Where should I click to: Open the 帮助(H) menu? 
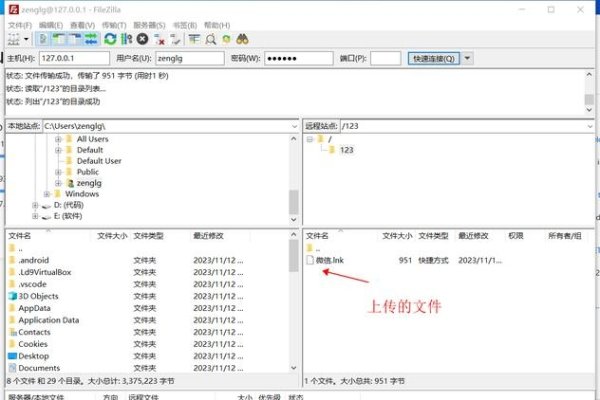[217, 25]
